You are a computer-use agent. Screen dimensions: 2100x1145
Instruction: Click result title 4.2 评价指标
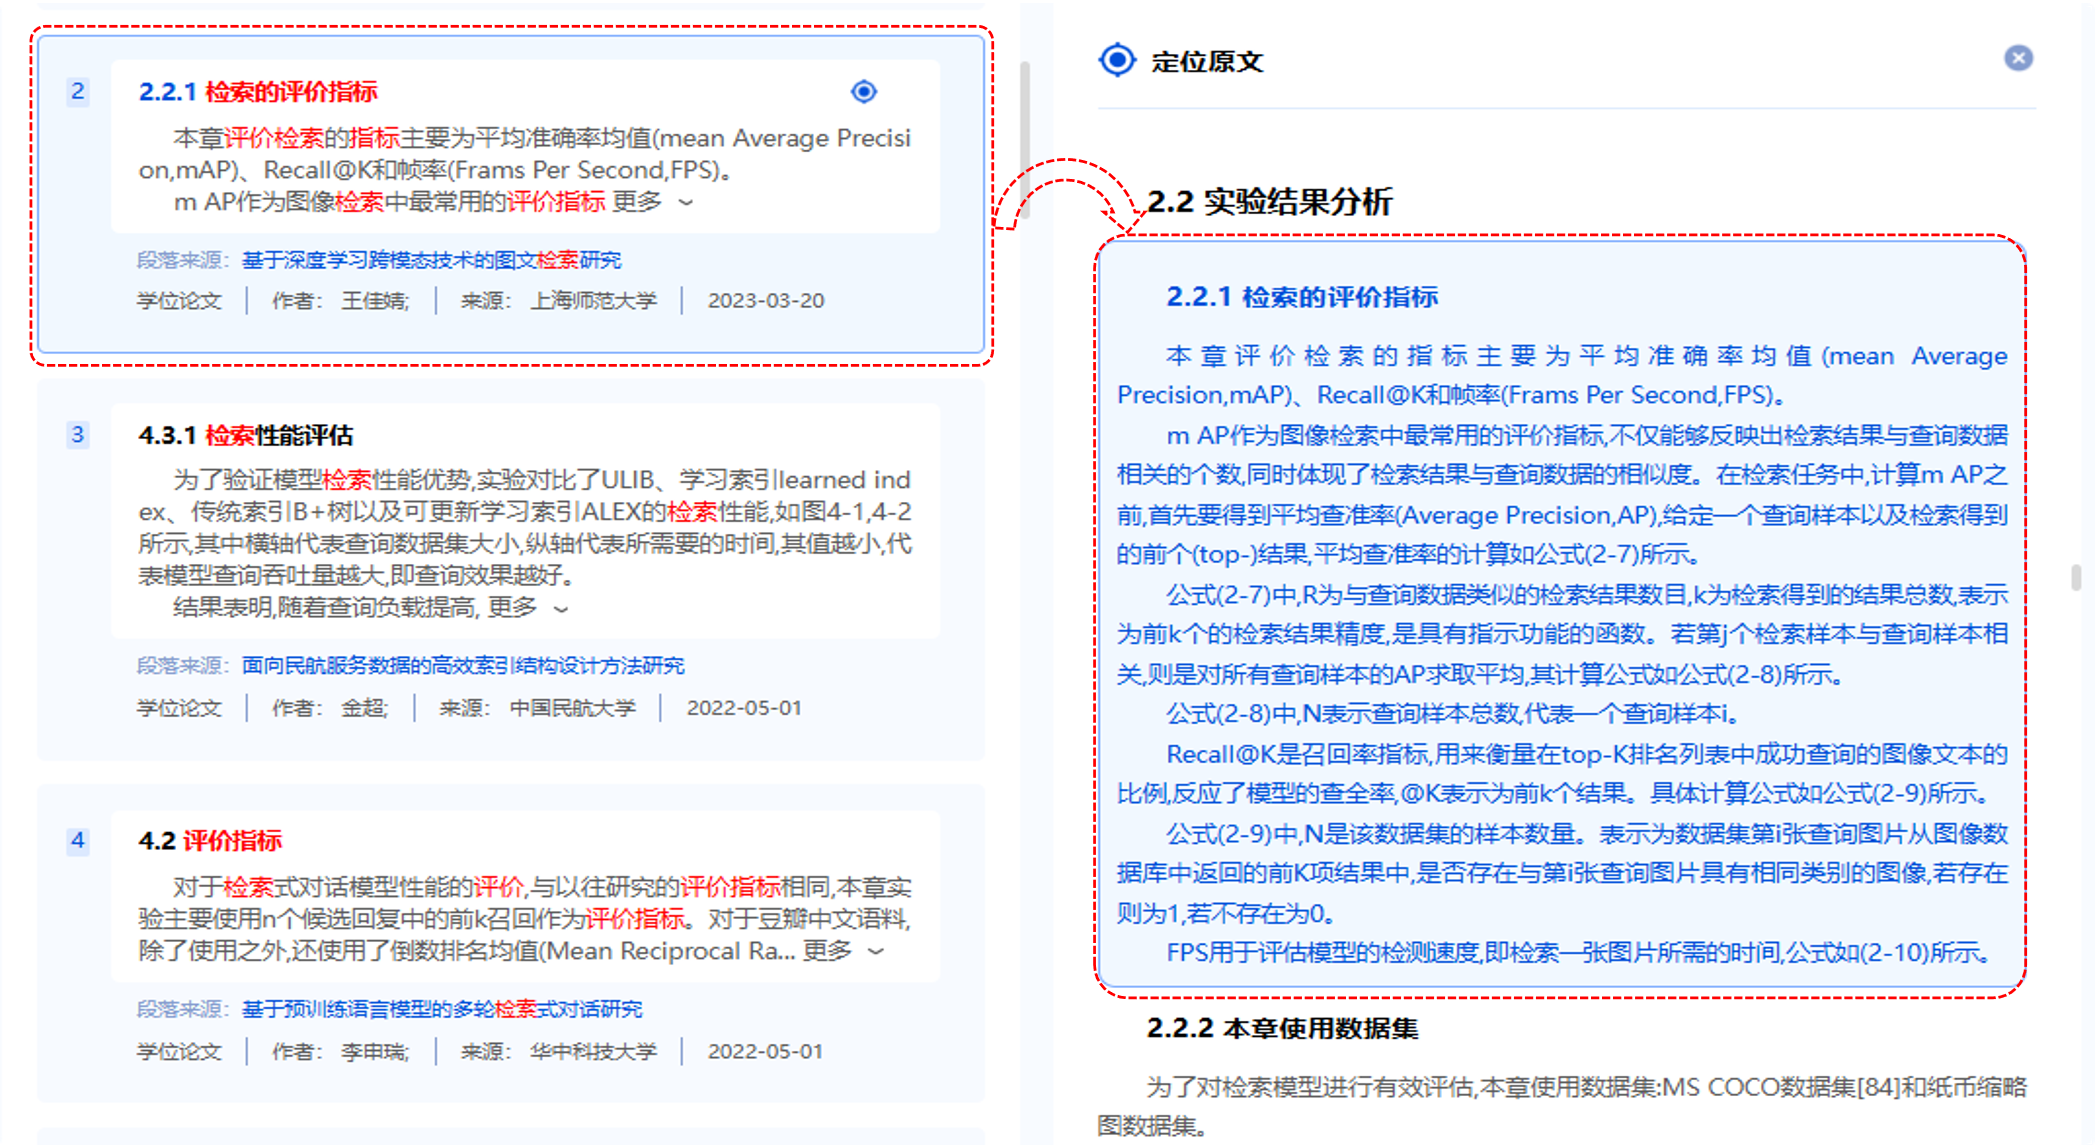210,841
